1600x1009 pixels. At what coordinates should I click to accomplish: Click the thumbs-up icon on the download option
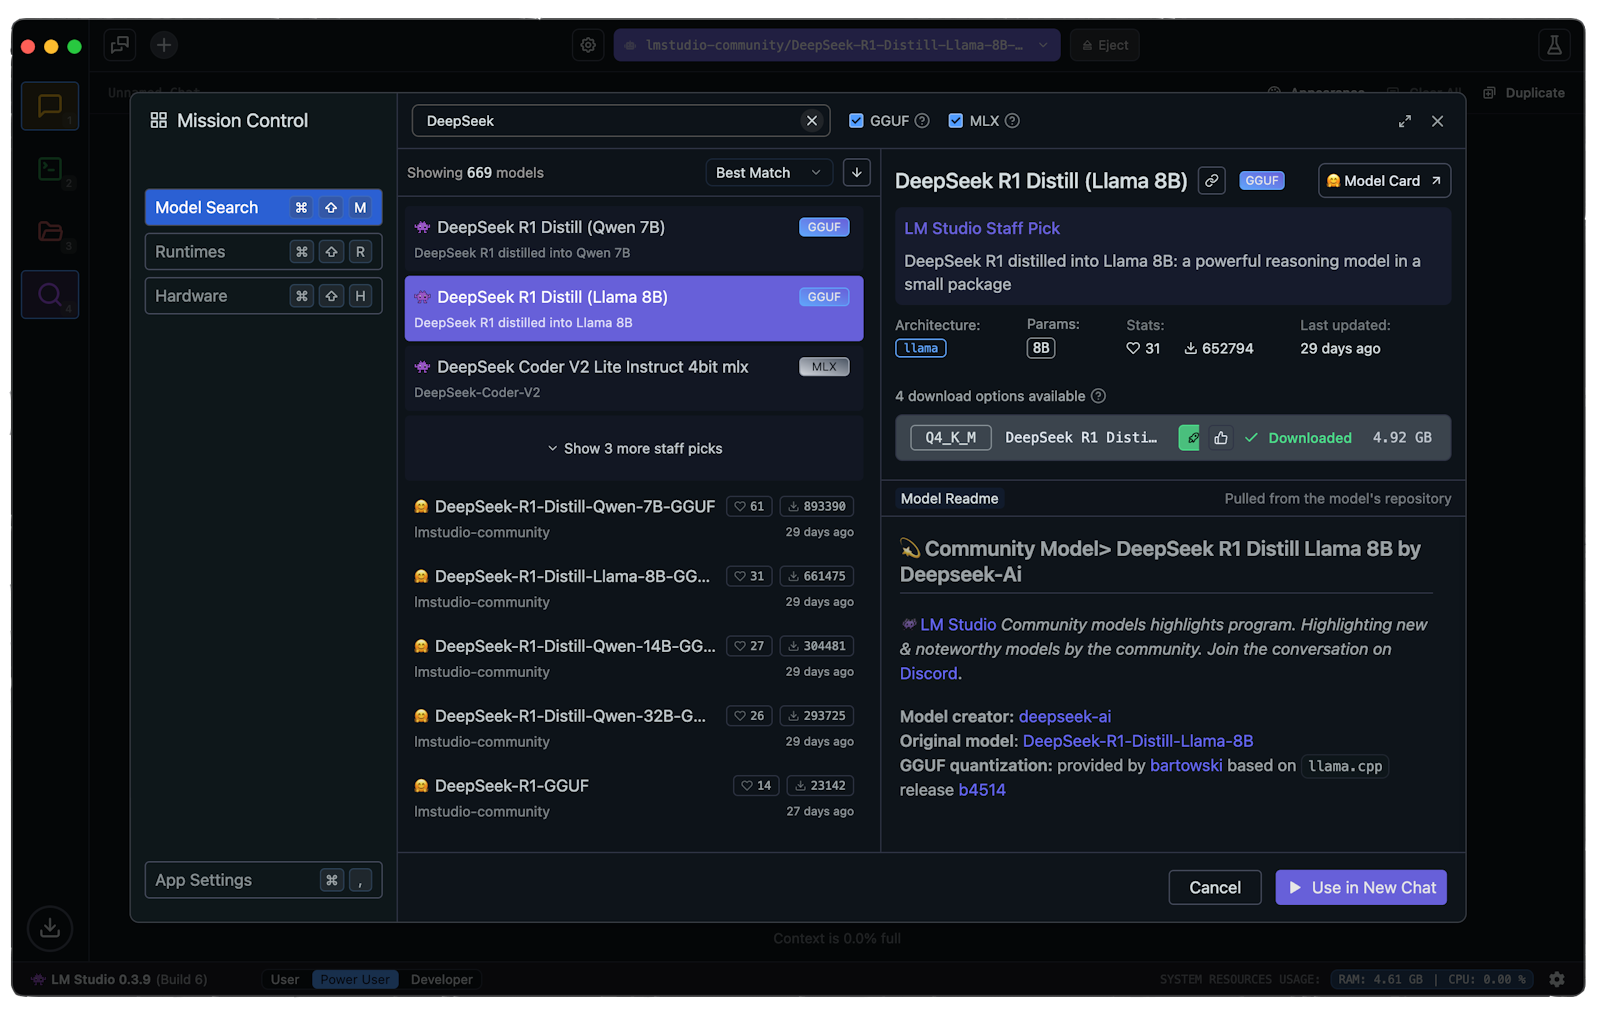point(1220,437)
